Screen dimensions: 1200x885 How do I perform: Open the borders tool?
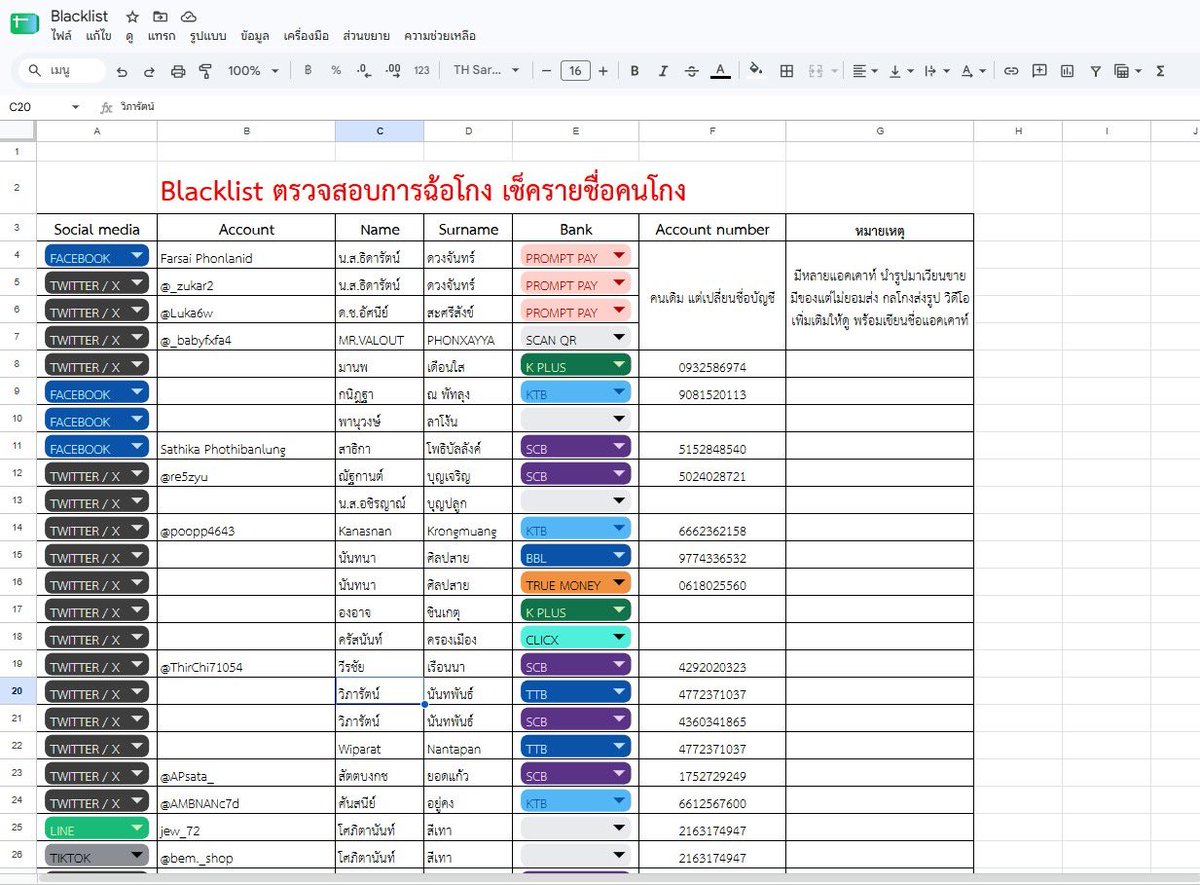click(x=787, y=71)
